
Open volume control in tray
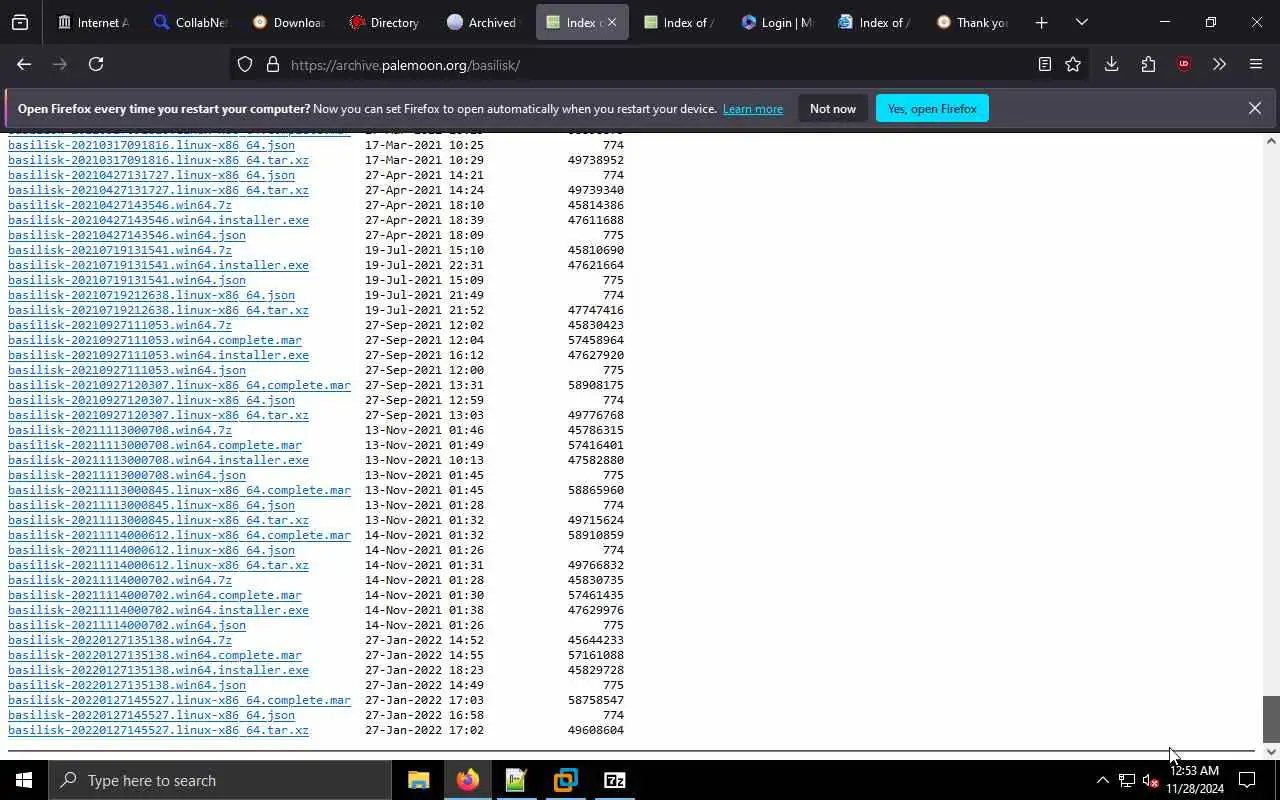(x=1150, y=780)
